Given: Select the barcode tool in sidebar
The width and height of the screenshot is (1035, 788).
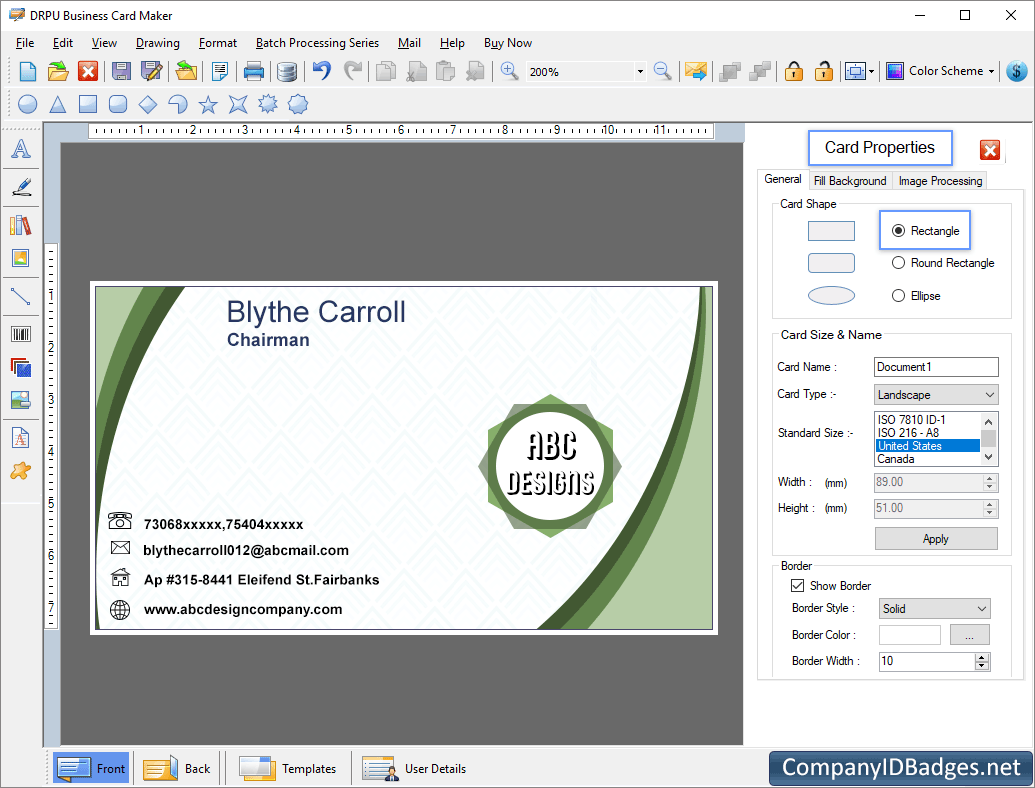Looking at the screenshot, I should 20,334.
